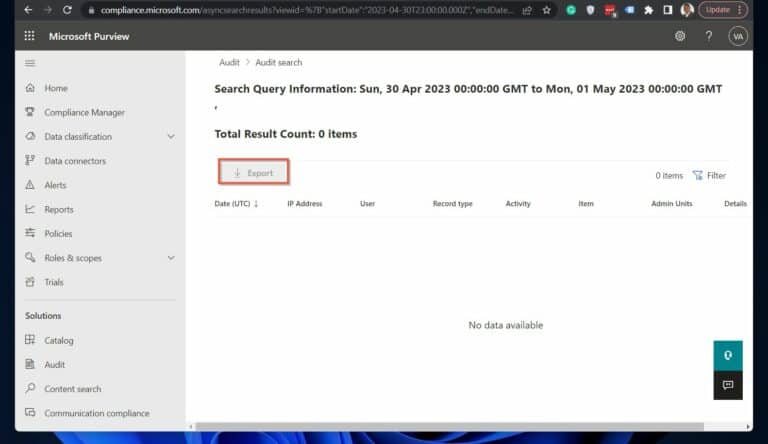Open browser extensions puzzle icon
The width and height of the screenshot is (768, 444).
pyautogui.click(x=648, y=10)
